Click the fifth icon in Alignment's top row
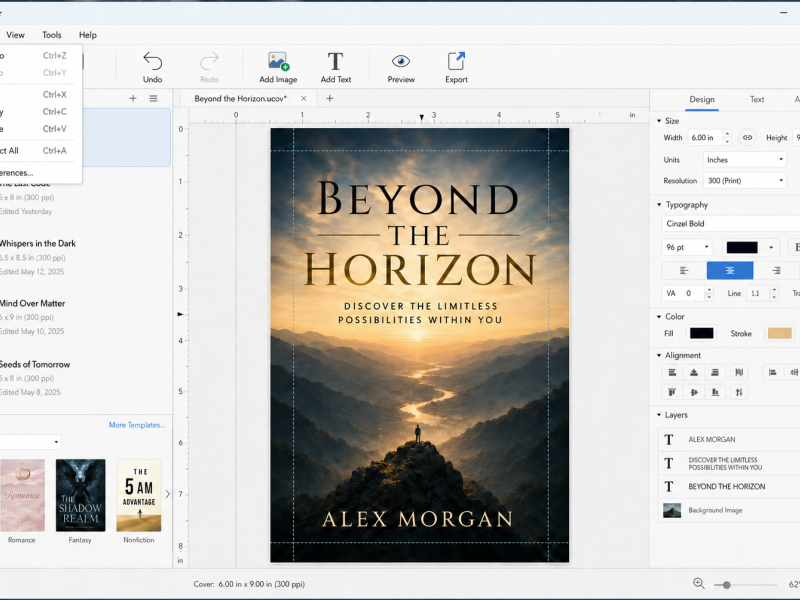 click(x=772, y=372)
